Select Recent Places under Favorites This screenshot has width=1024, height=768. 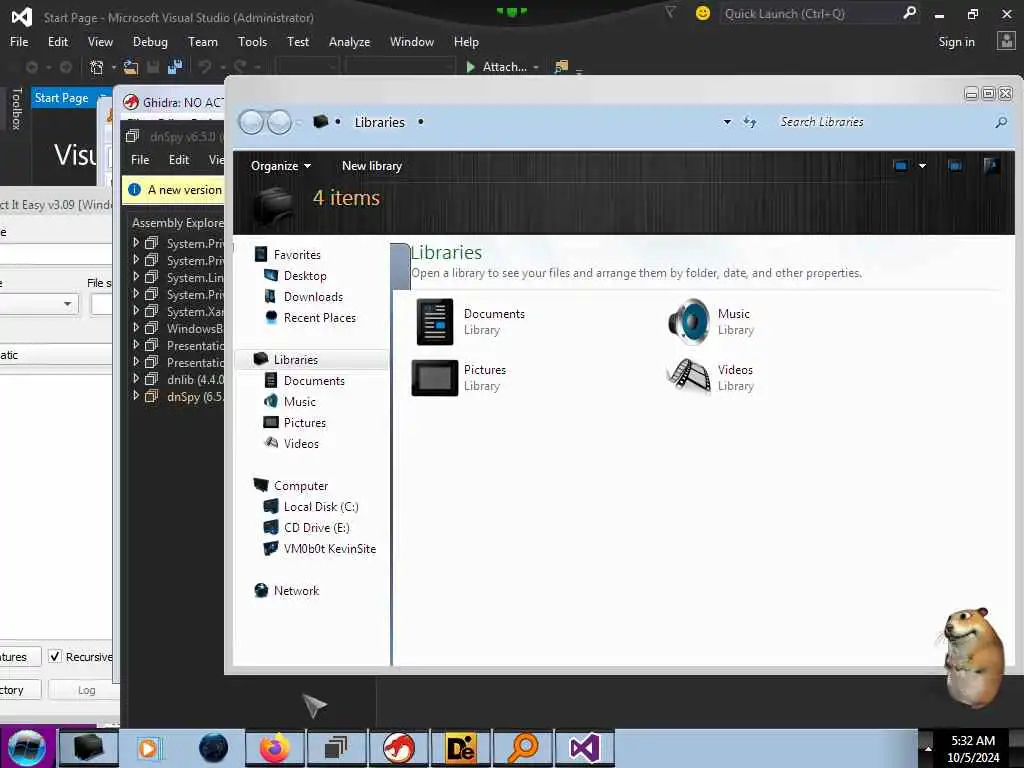coord(319,317)
